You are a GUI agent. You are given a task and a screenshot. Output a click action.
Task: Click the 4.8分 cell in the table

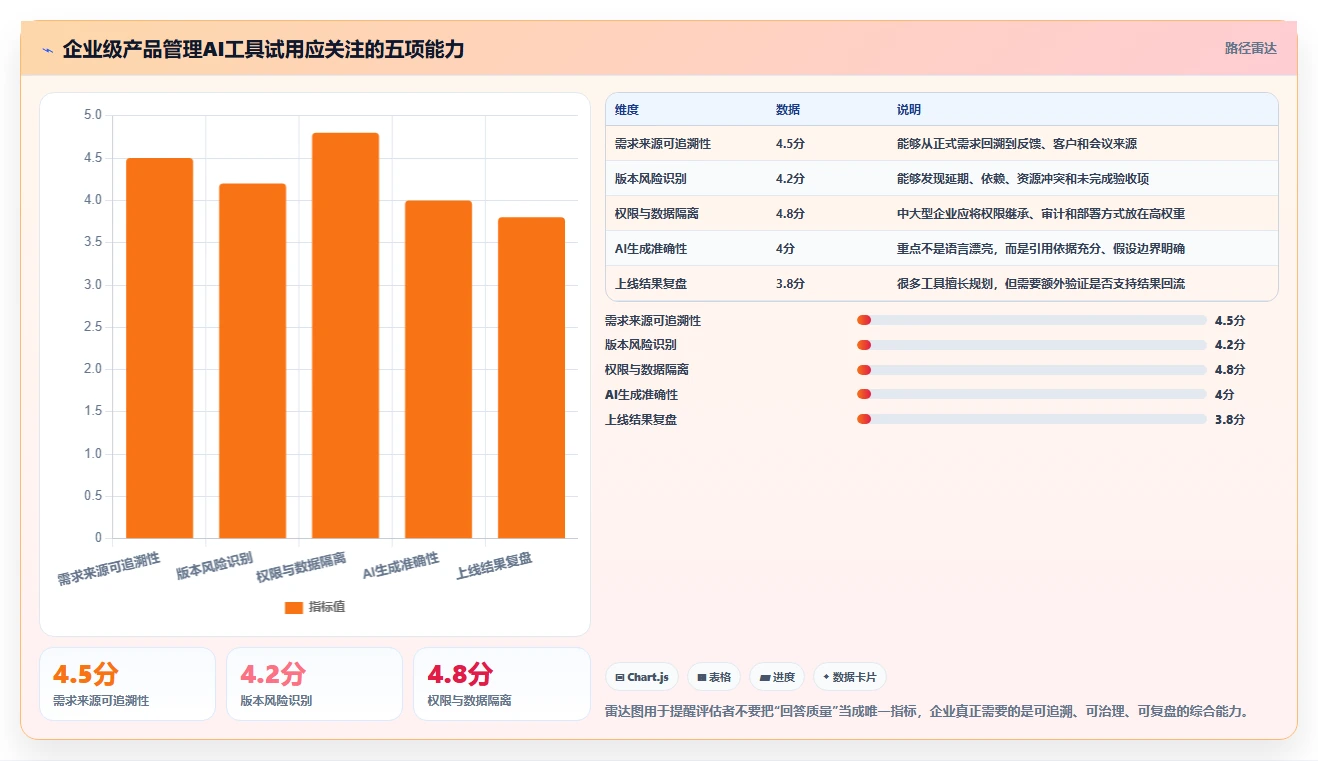[790, 214]
